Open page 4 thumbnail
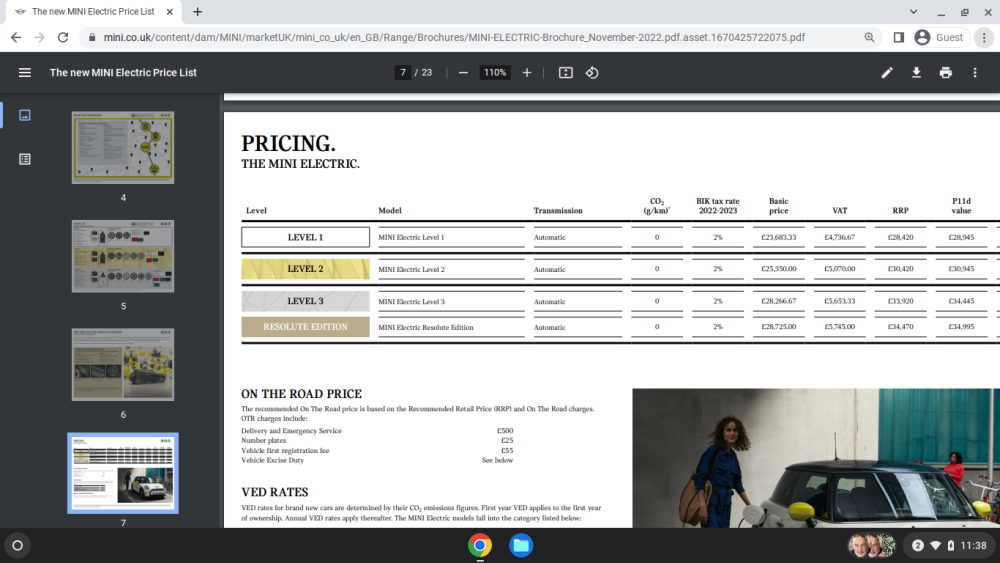Viewport: 1000px width, 563px height. (123, 148)
